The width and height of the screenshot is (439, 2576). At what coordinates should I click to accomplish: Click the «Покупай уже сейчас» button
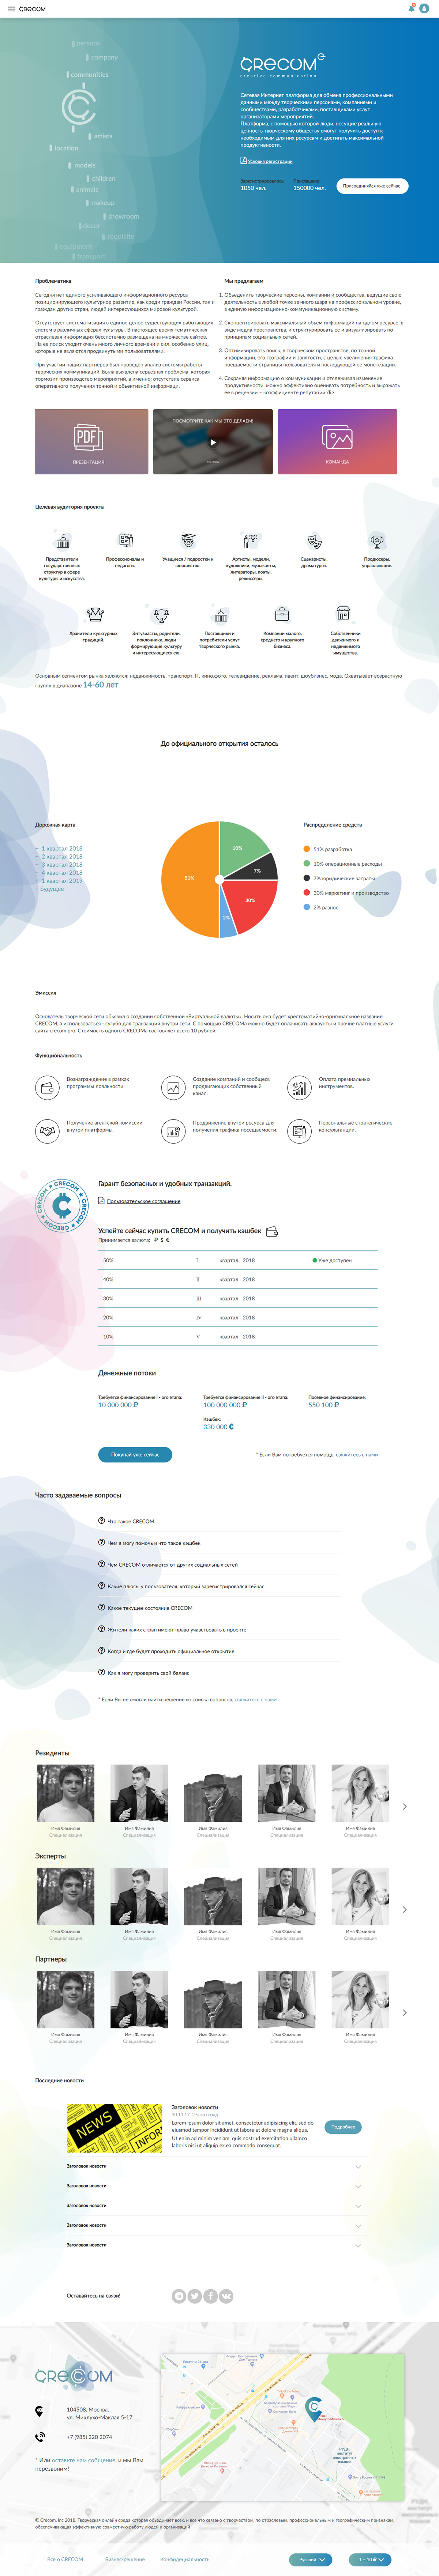[x=135, y=1455]
